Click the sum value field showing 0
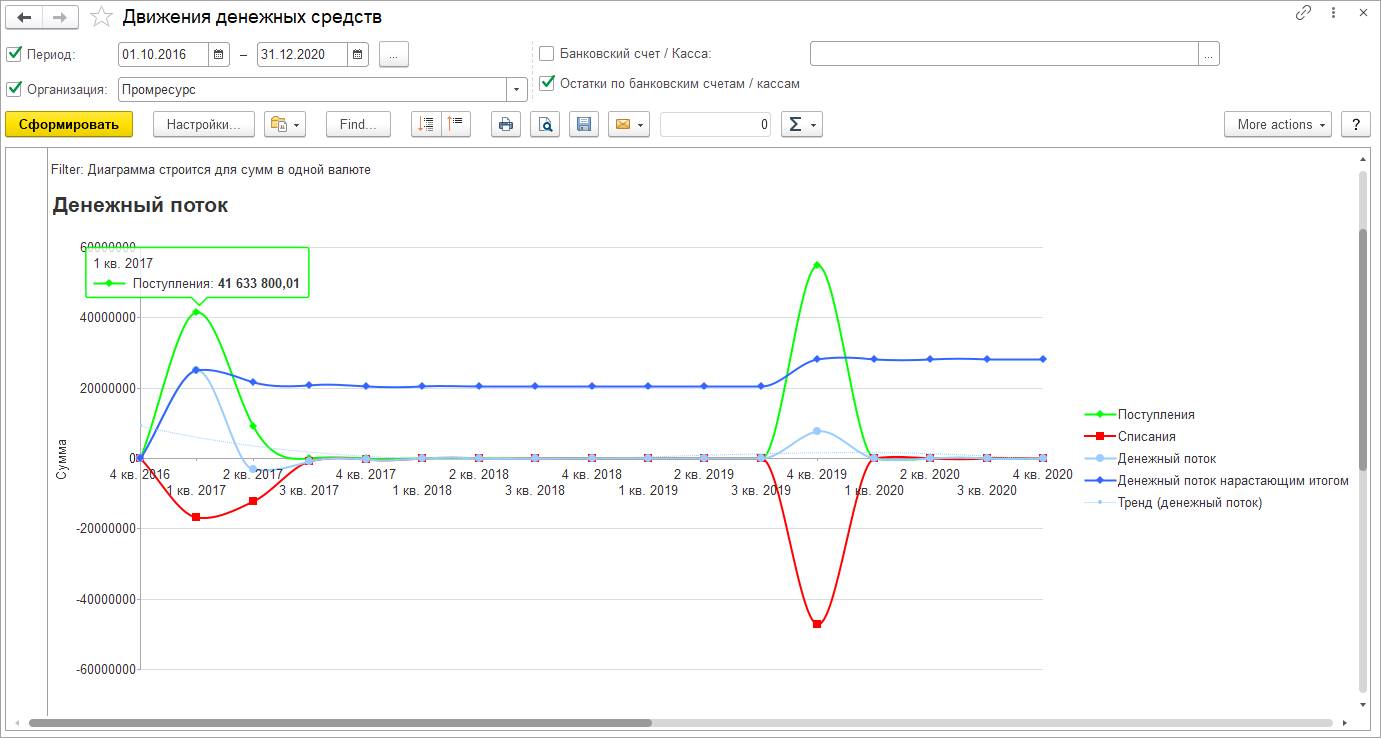Viewport: 1381px width, 738px height. (x=715, y=124)
